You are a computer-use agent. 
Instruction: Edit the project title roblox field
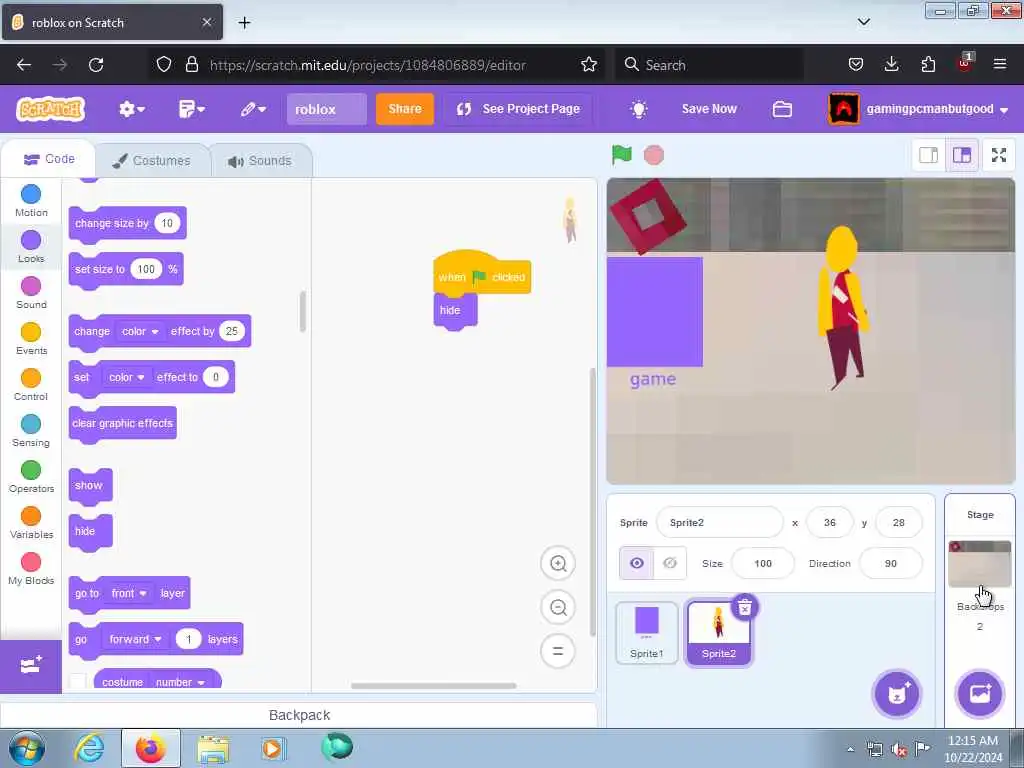327,109
